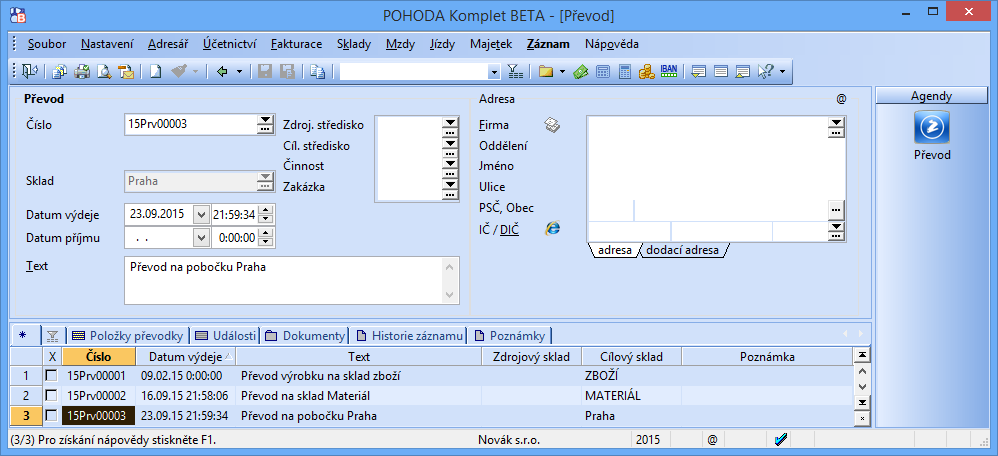The width and height of the screenshot is (998, 456).
Task: Click the address book icon next to Firma
Action: 552,125
